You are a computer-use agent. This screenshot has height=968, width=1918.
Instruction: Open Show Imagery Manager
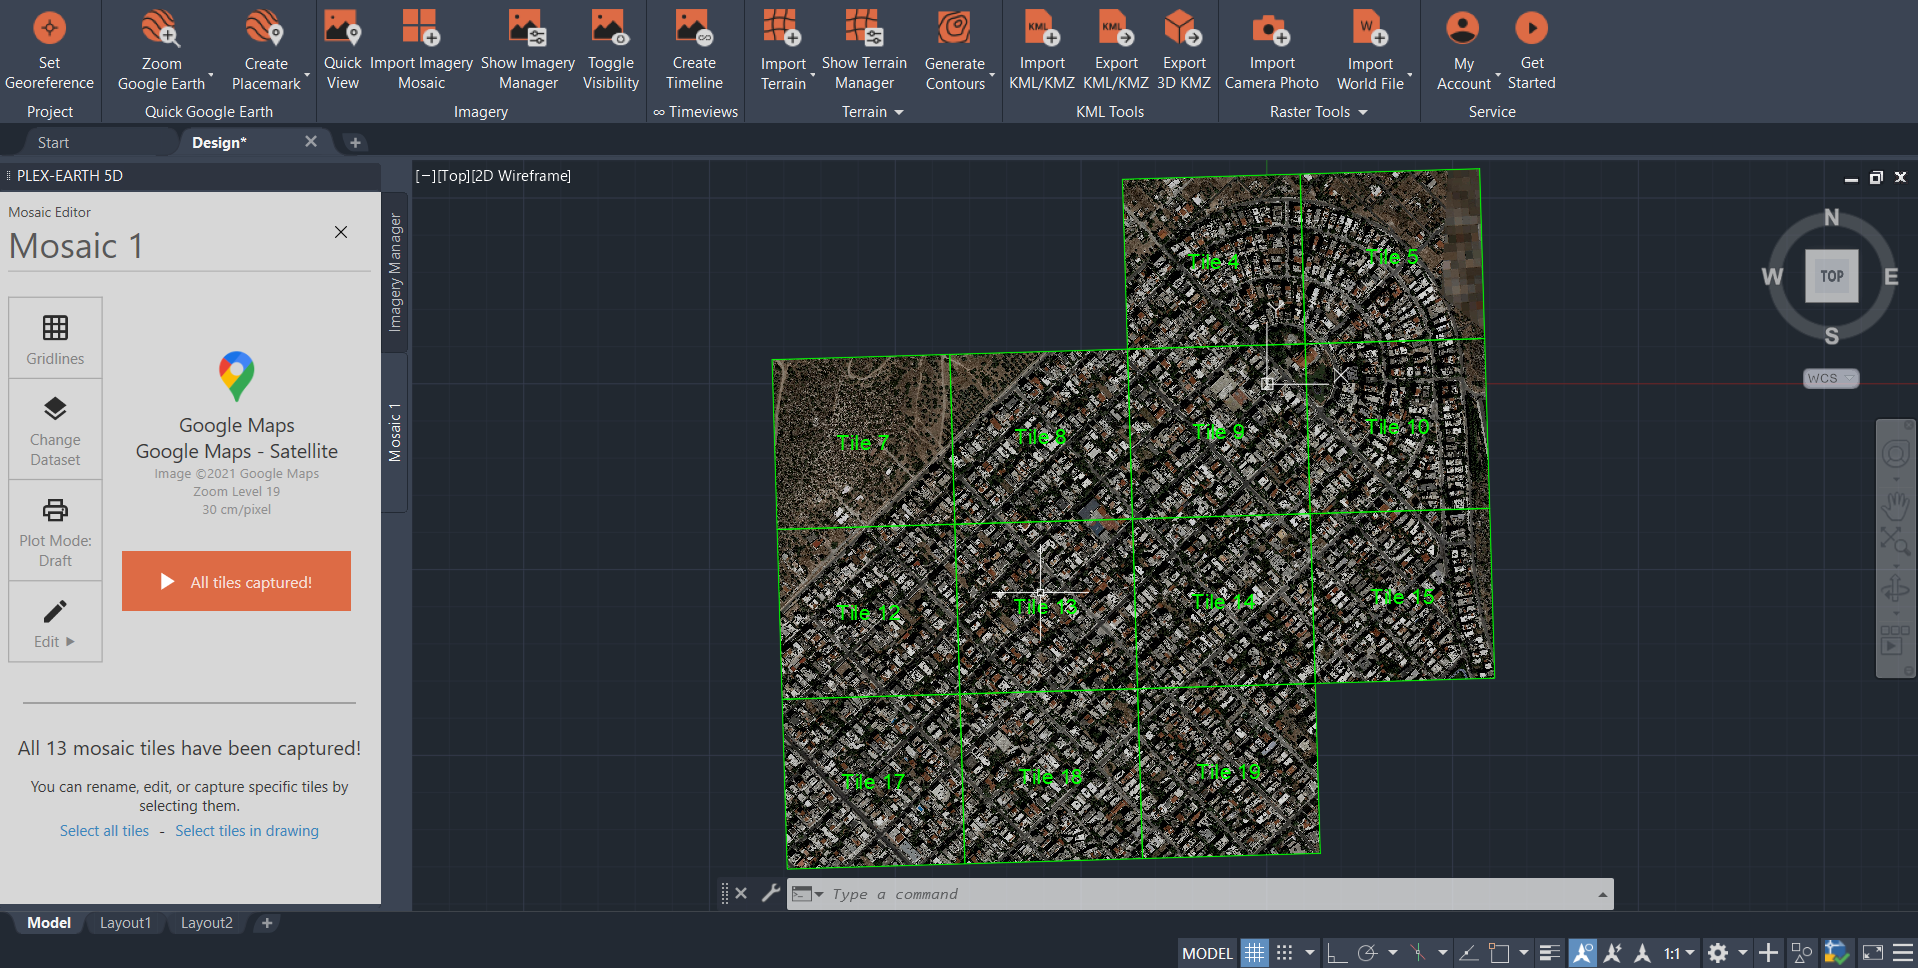527,28
